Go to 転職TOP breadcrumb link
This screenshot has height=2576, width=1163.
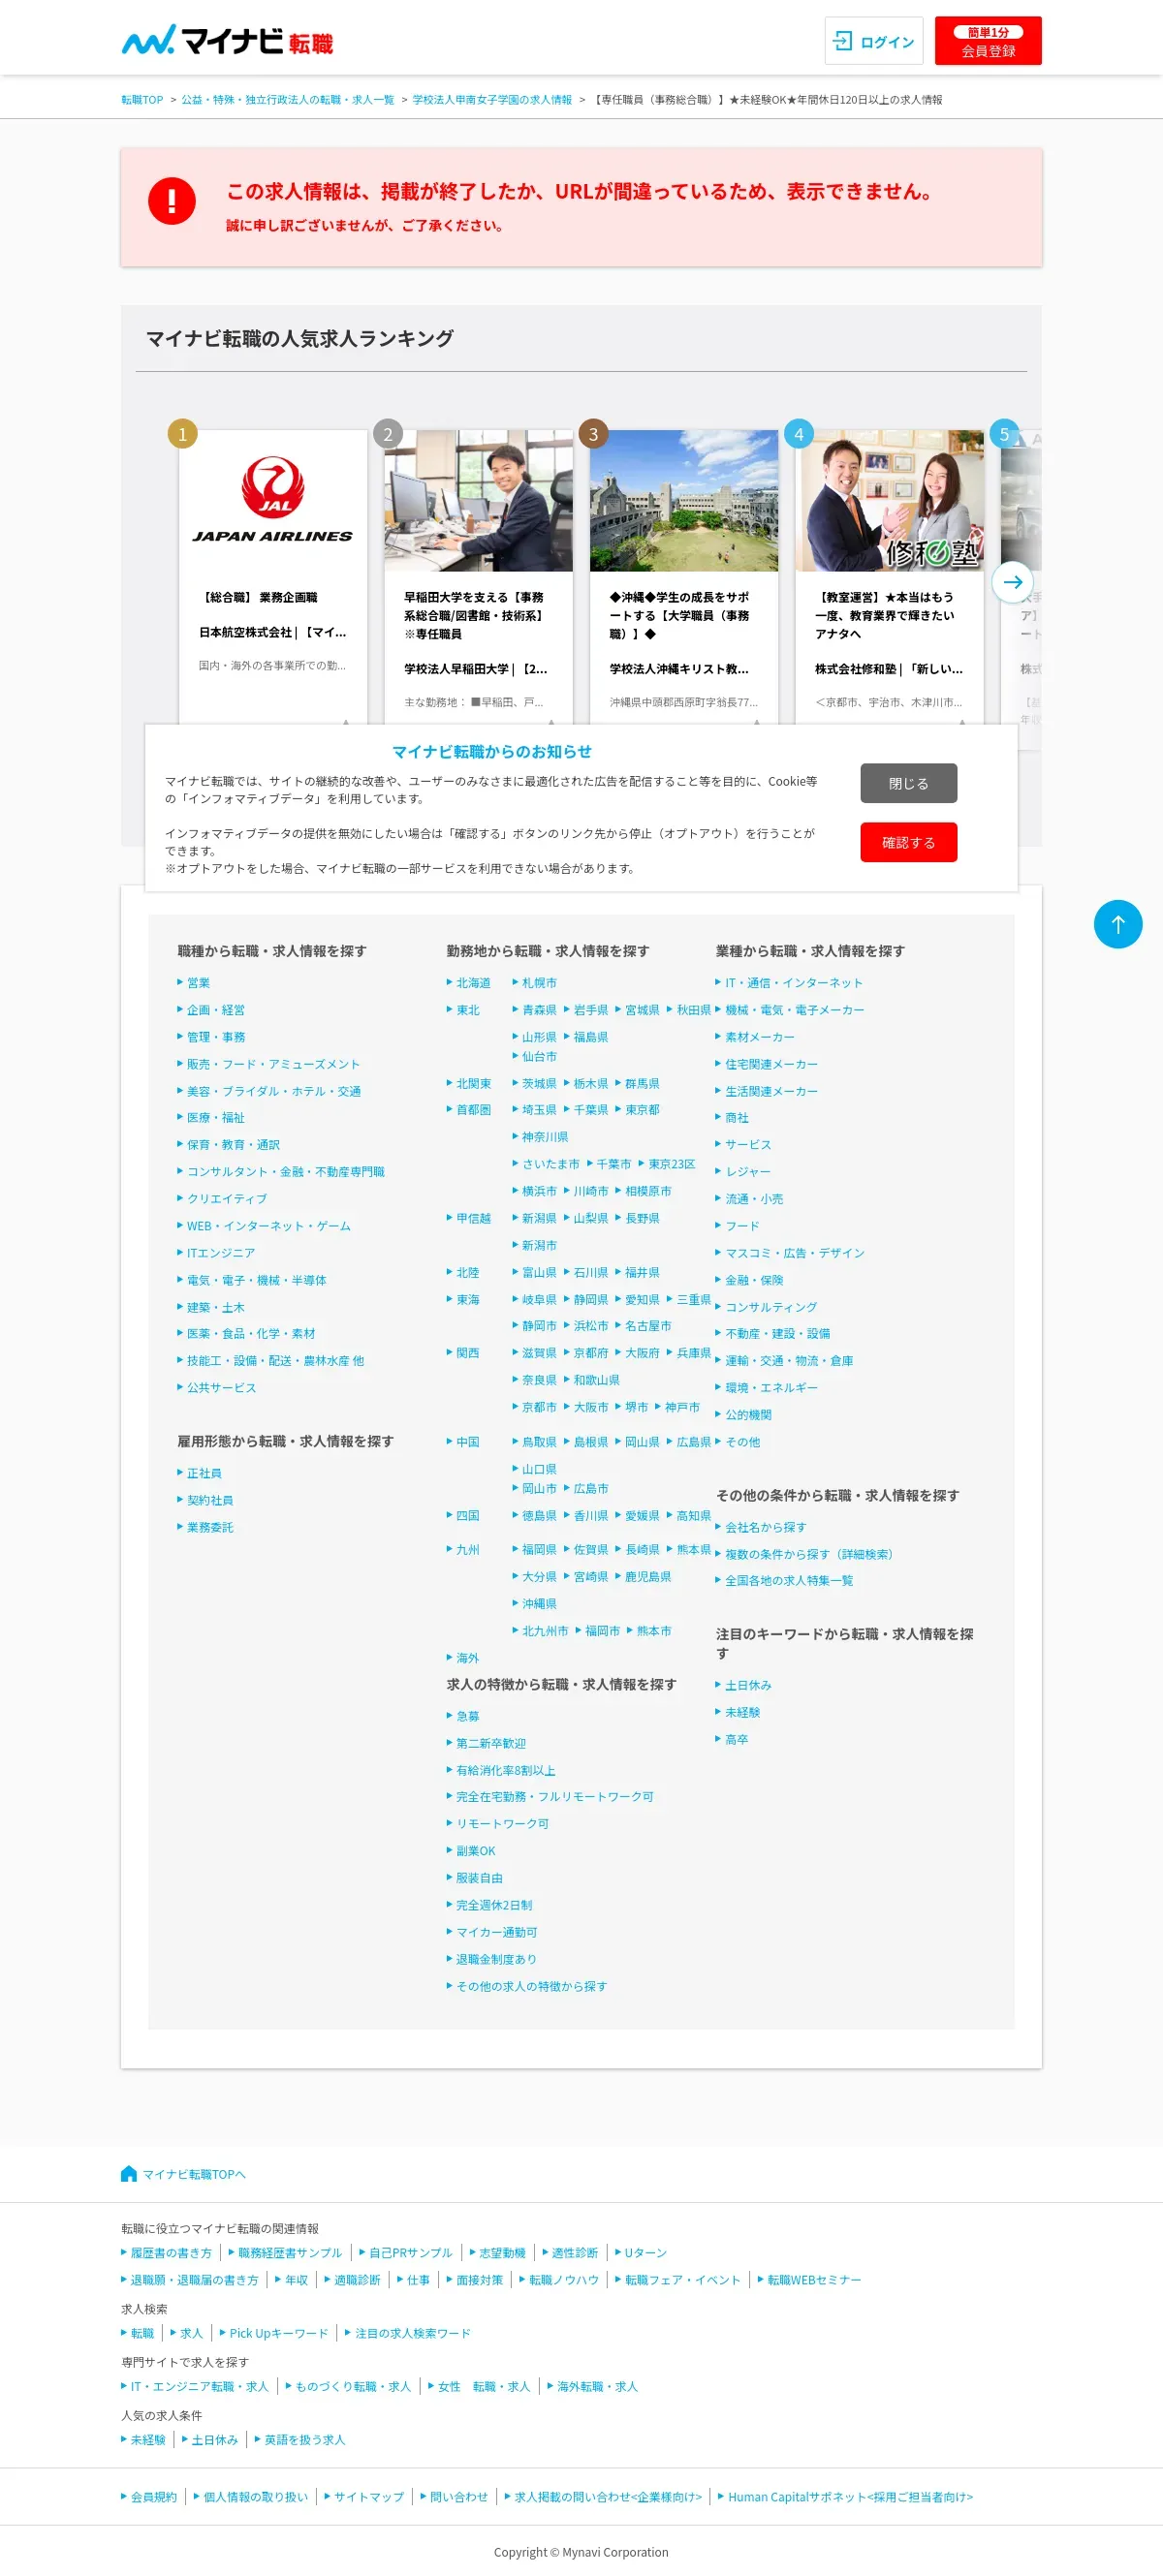click(x=142, y=100)
